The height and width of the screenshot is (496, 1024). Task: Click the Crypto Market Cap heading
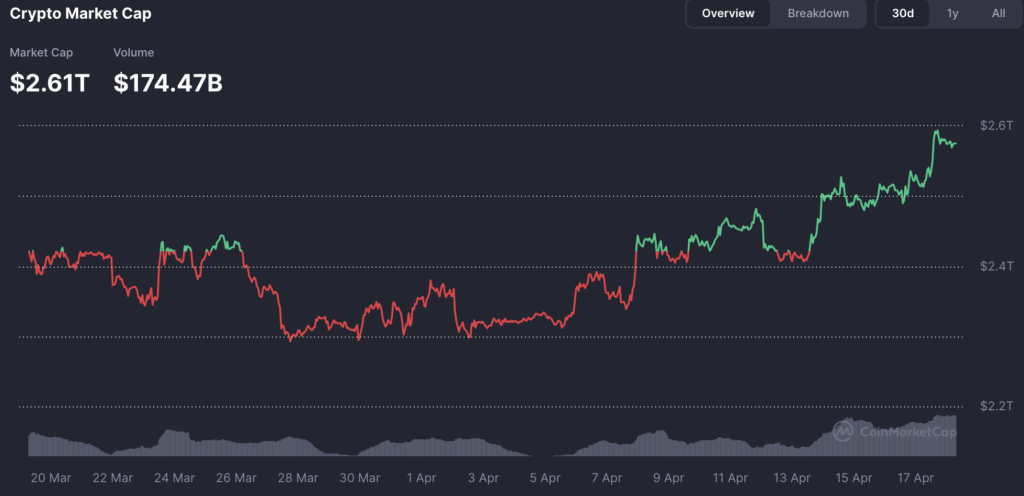(x=81, y=15)
